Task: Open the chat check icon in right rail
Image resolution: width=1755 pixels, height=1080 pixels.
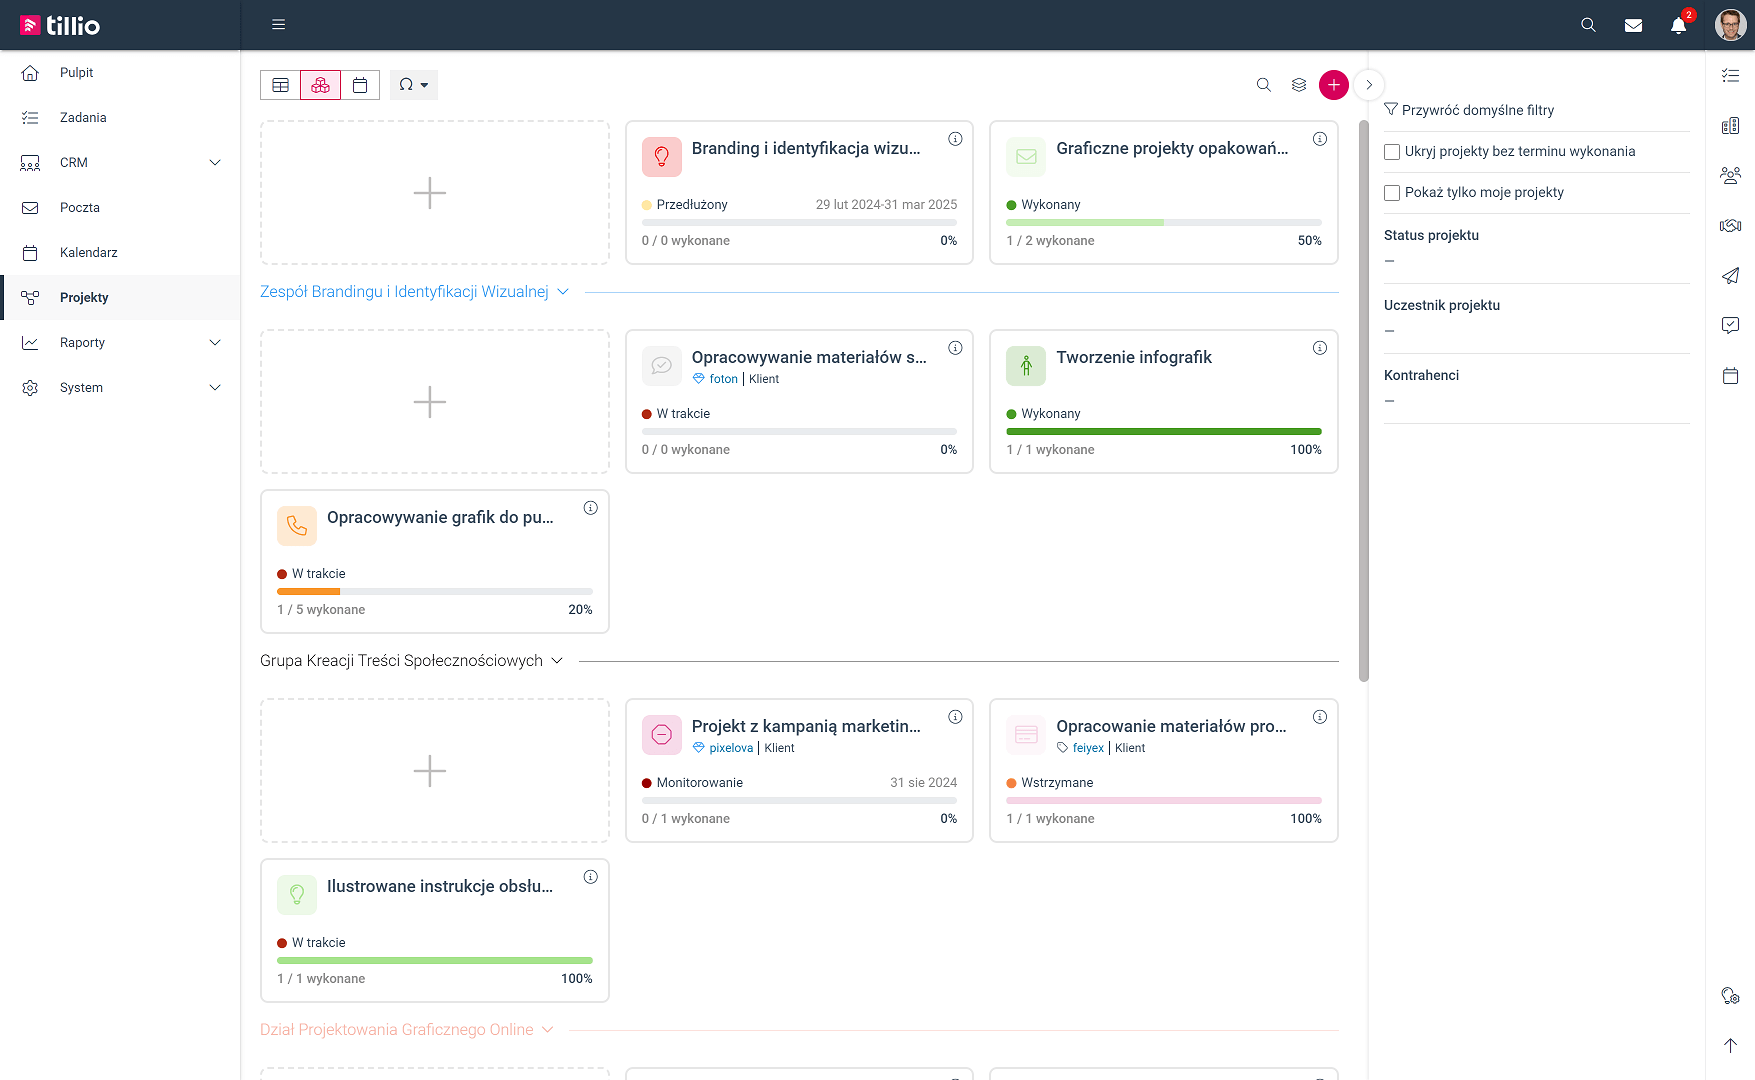Action: (1730, 325)
